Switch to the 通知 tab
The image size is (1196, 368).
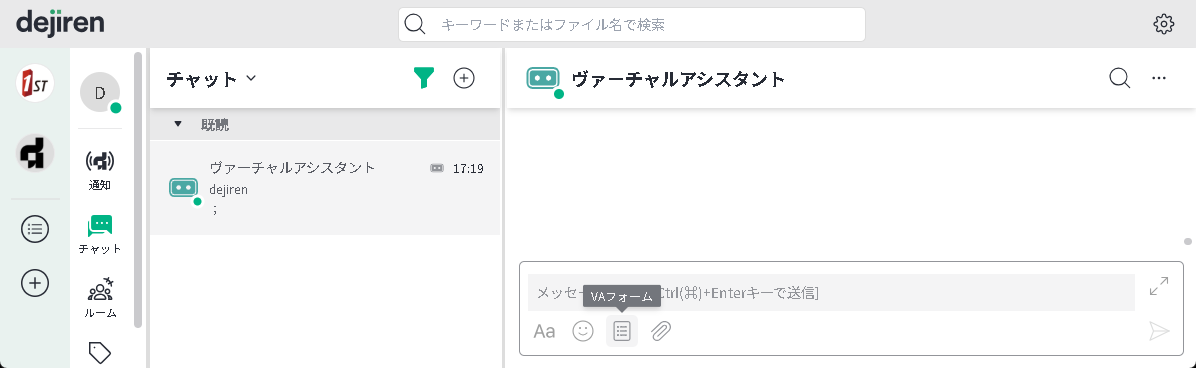[x=100, y=170]
